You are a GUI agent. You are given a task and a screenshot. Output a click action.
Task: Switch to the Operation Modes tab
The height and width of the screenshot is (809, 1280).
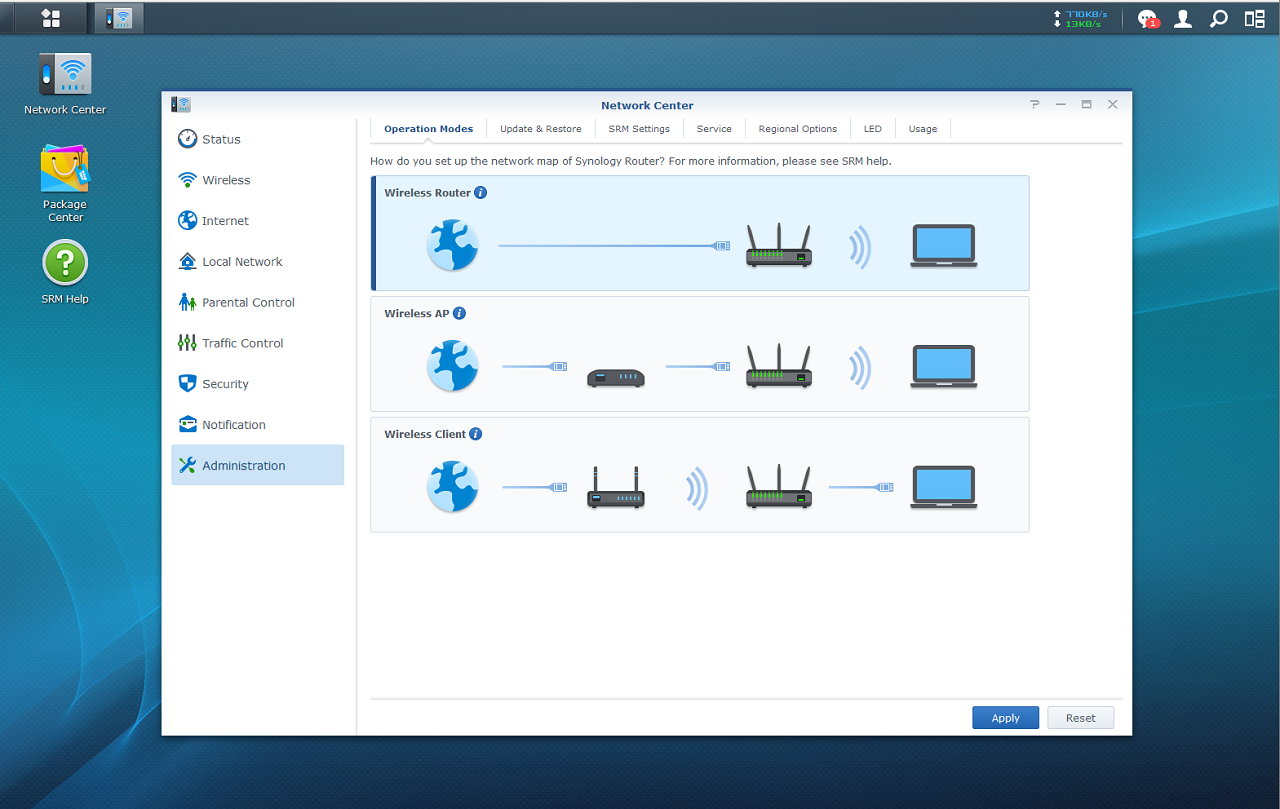point(429,129)
